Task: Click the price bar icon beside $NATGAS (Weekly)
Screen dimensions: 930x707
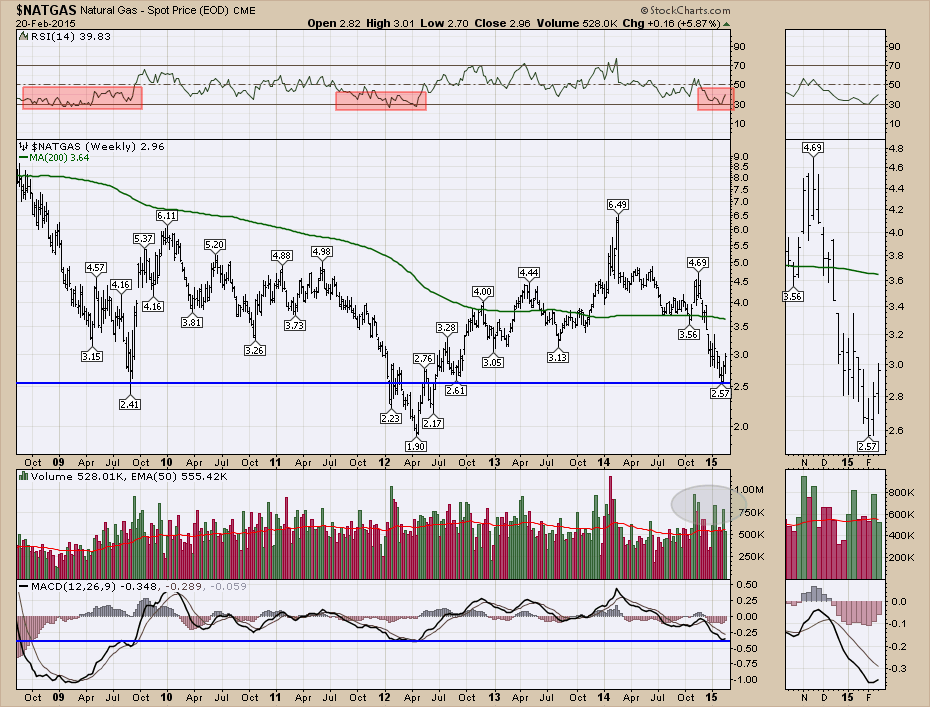Action: 24,147
